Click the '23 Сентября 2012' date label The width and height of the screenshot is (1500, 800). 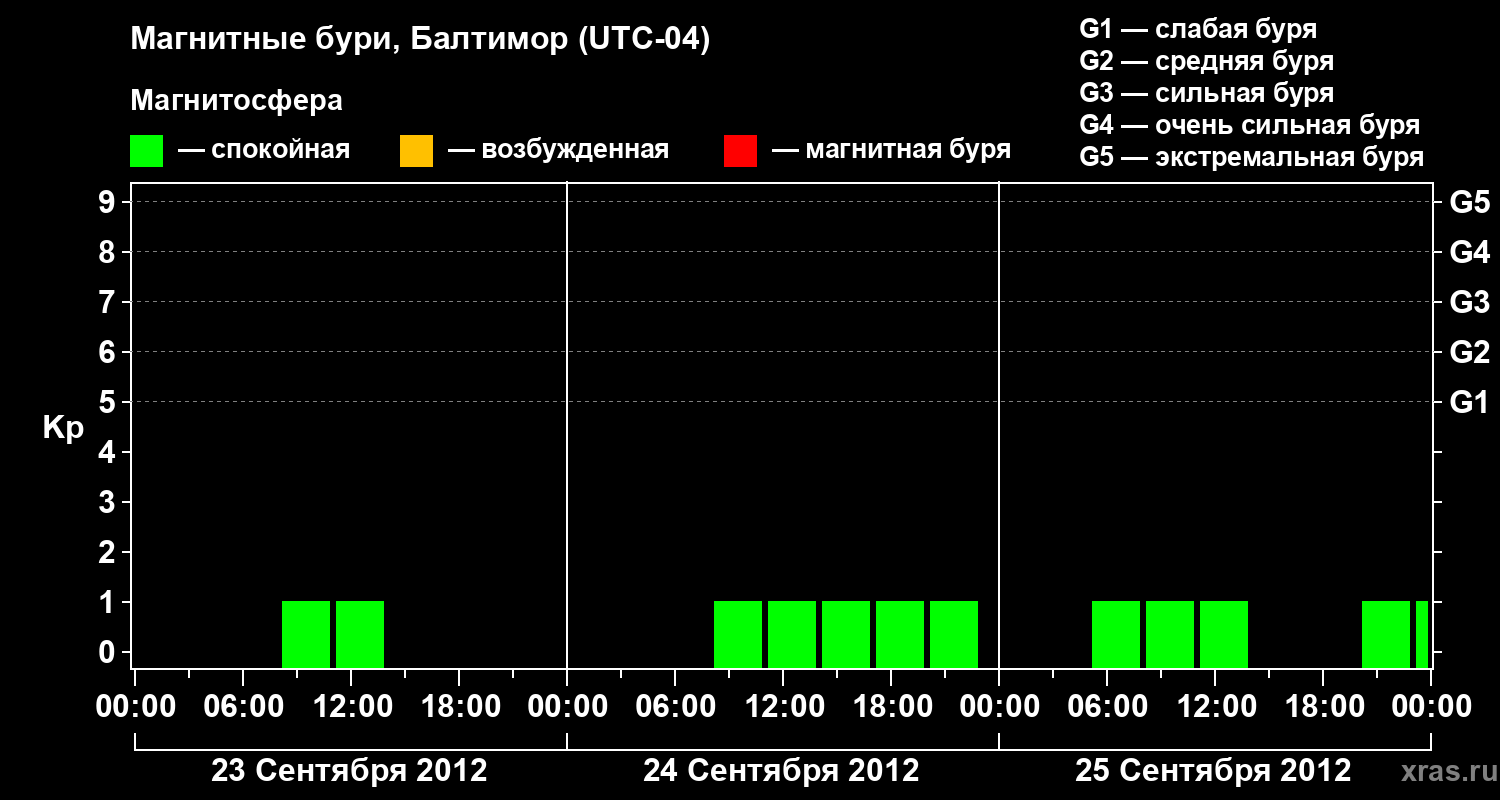click(x=349, y=771)
